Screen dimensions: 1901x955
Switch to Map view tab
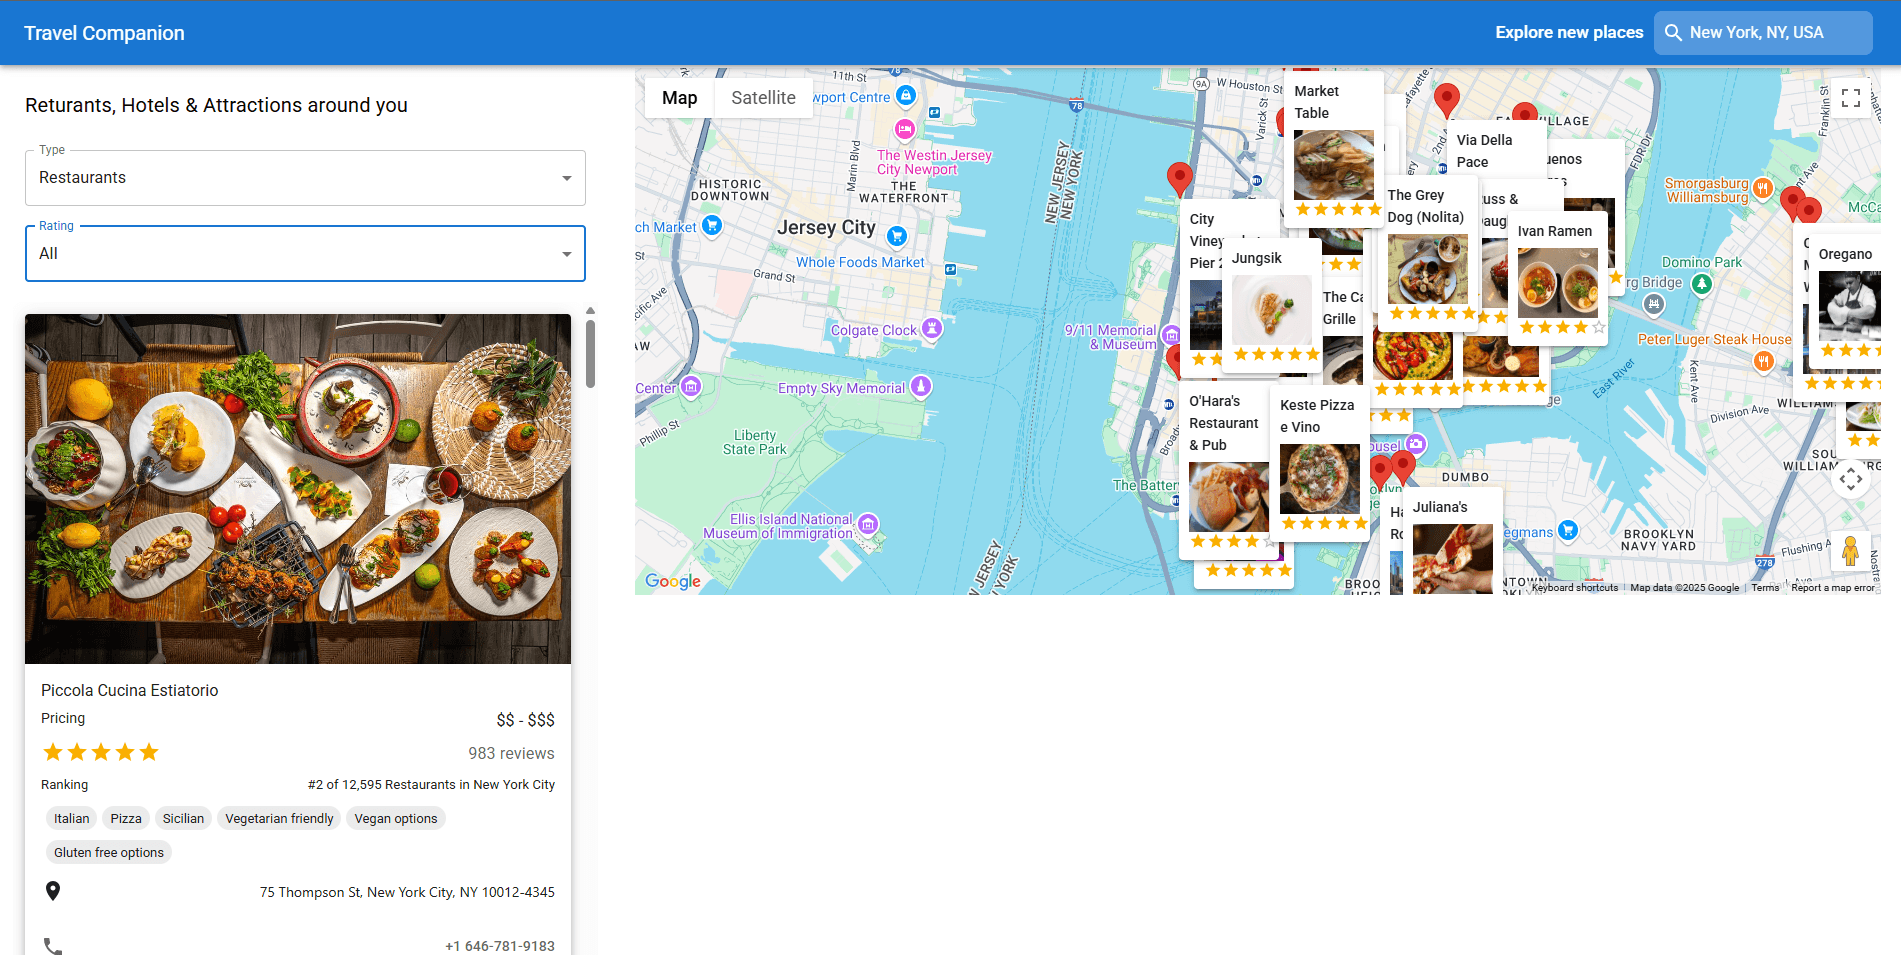coord(679,98)
